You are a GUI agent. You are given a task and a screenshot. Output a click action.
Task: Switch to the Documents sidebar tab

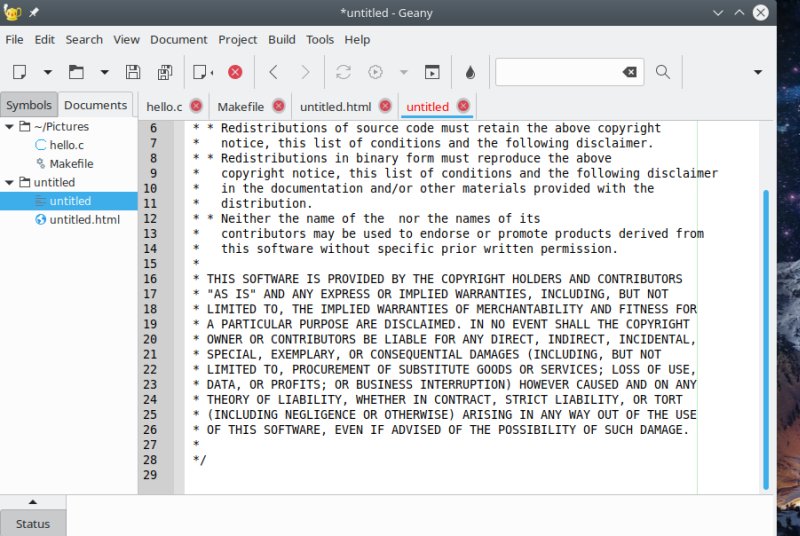pos(95,105)
